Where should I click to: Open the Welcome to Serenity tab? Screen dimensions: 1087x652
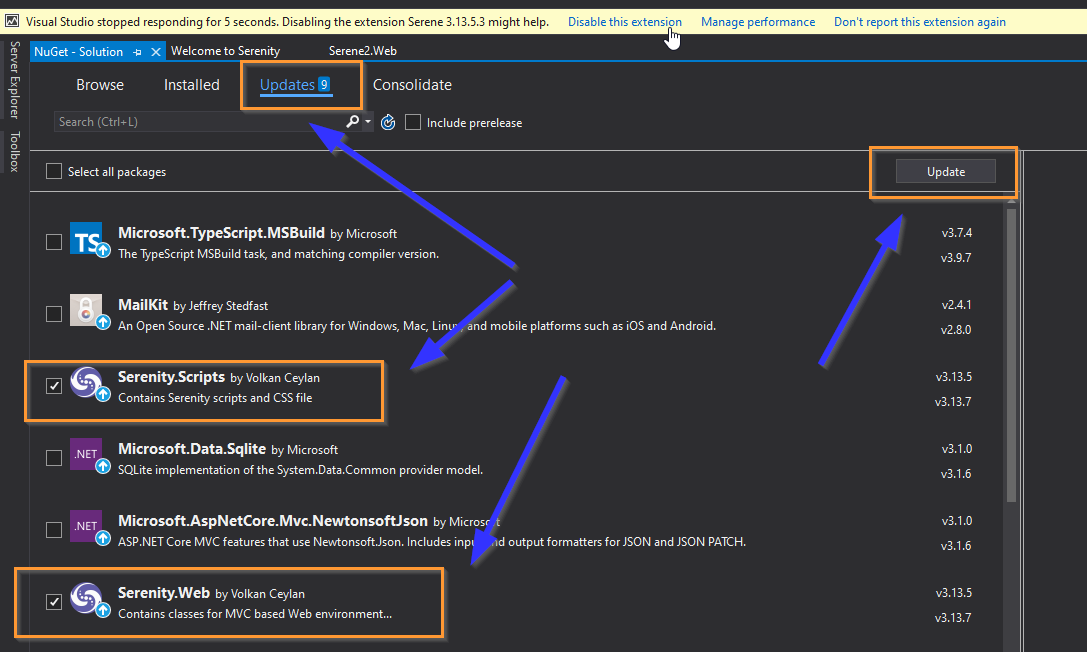click(x=225, y=51)
